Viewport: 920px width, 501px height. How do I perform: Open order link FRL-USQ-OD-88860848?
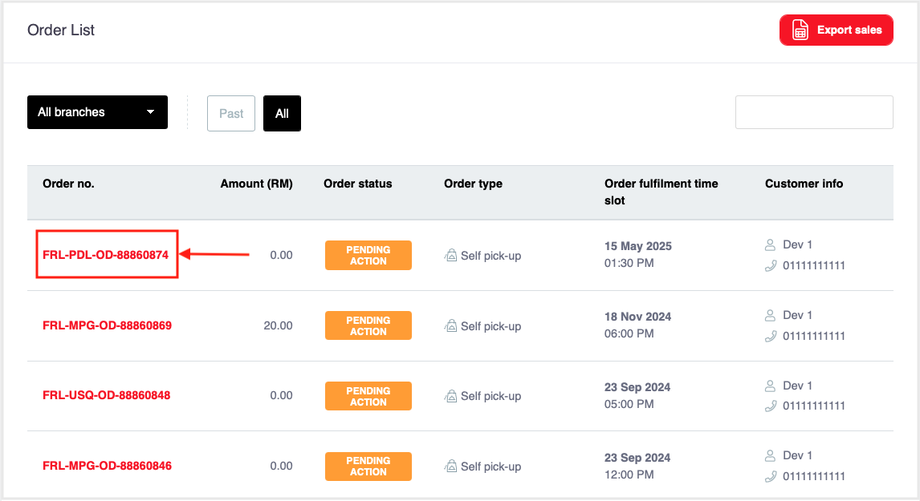tap(106, 395)
